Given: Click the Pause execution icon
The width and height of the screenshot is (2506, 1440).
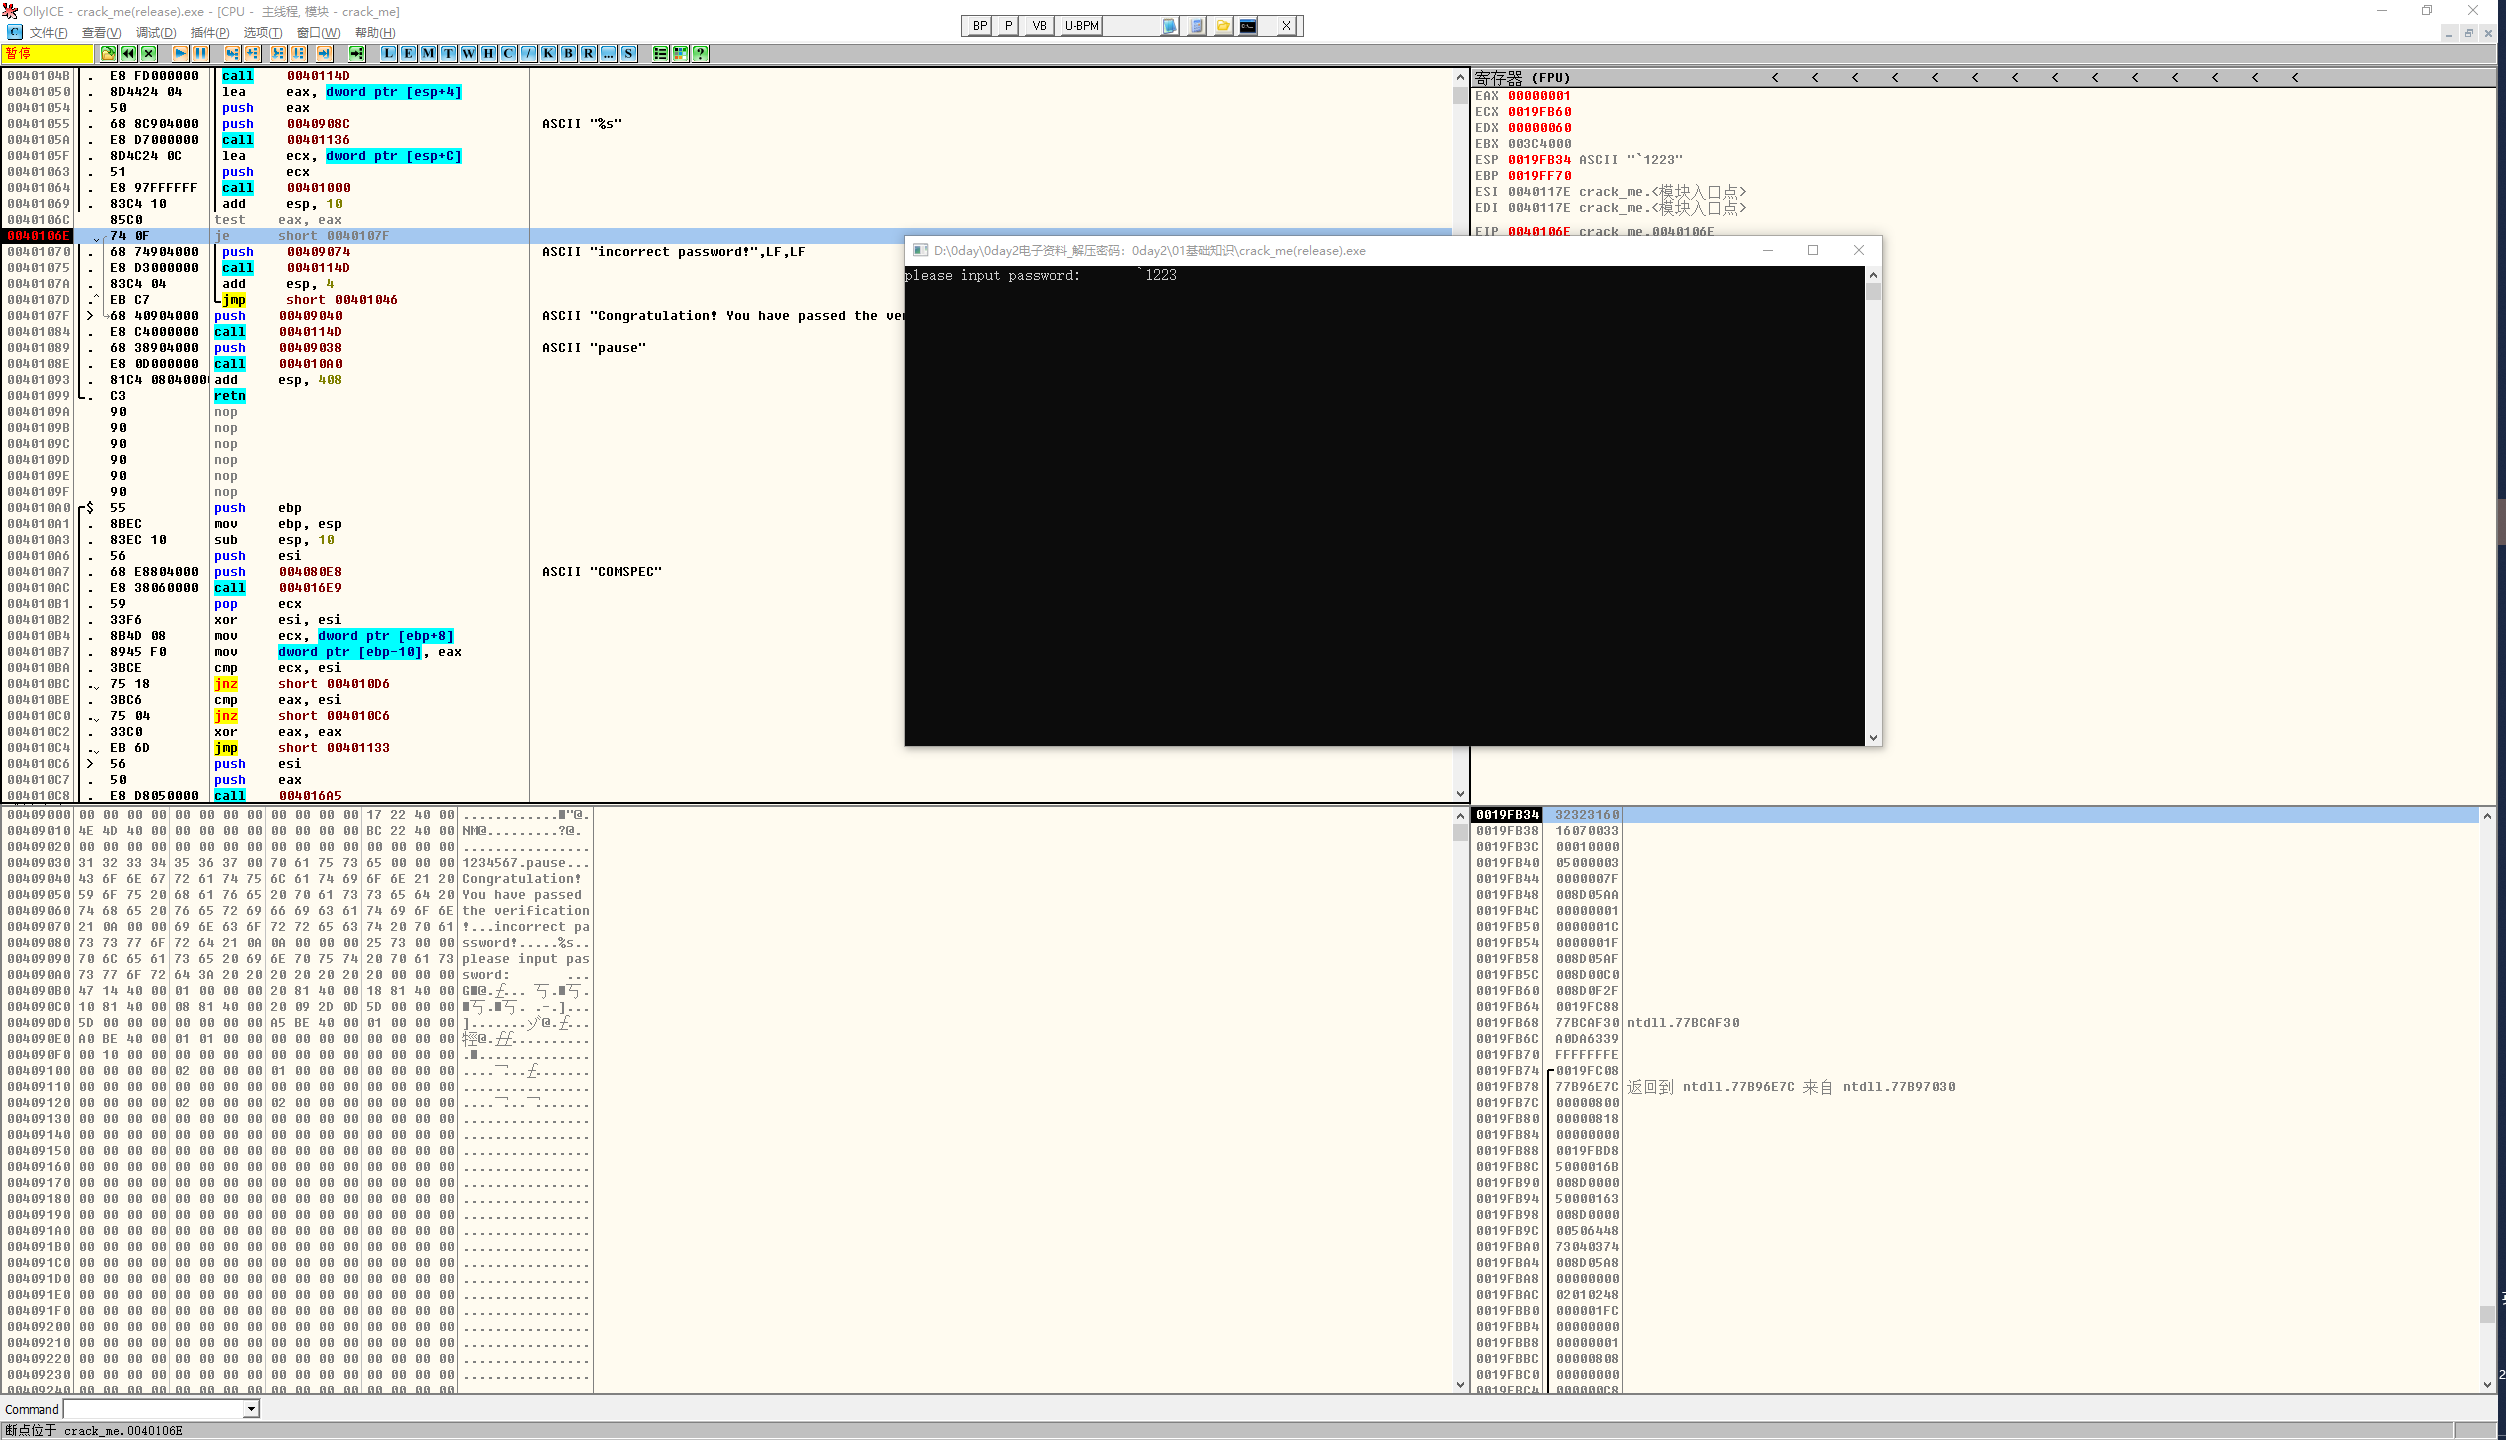Looking at the screenshot, I should pyautogui.click(x=200, y=53).
